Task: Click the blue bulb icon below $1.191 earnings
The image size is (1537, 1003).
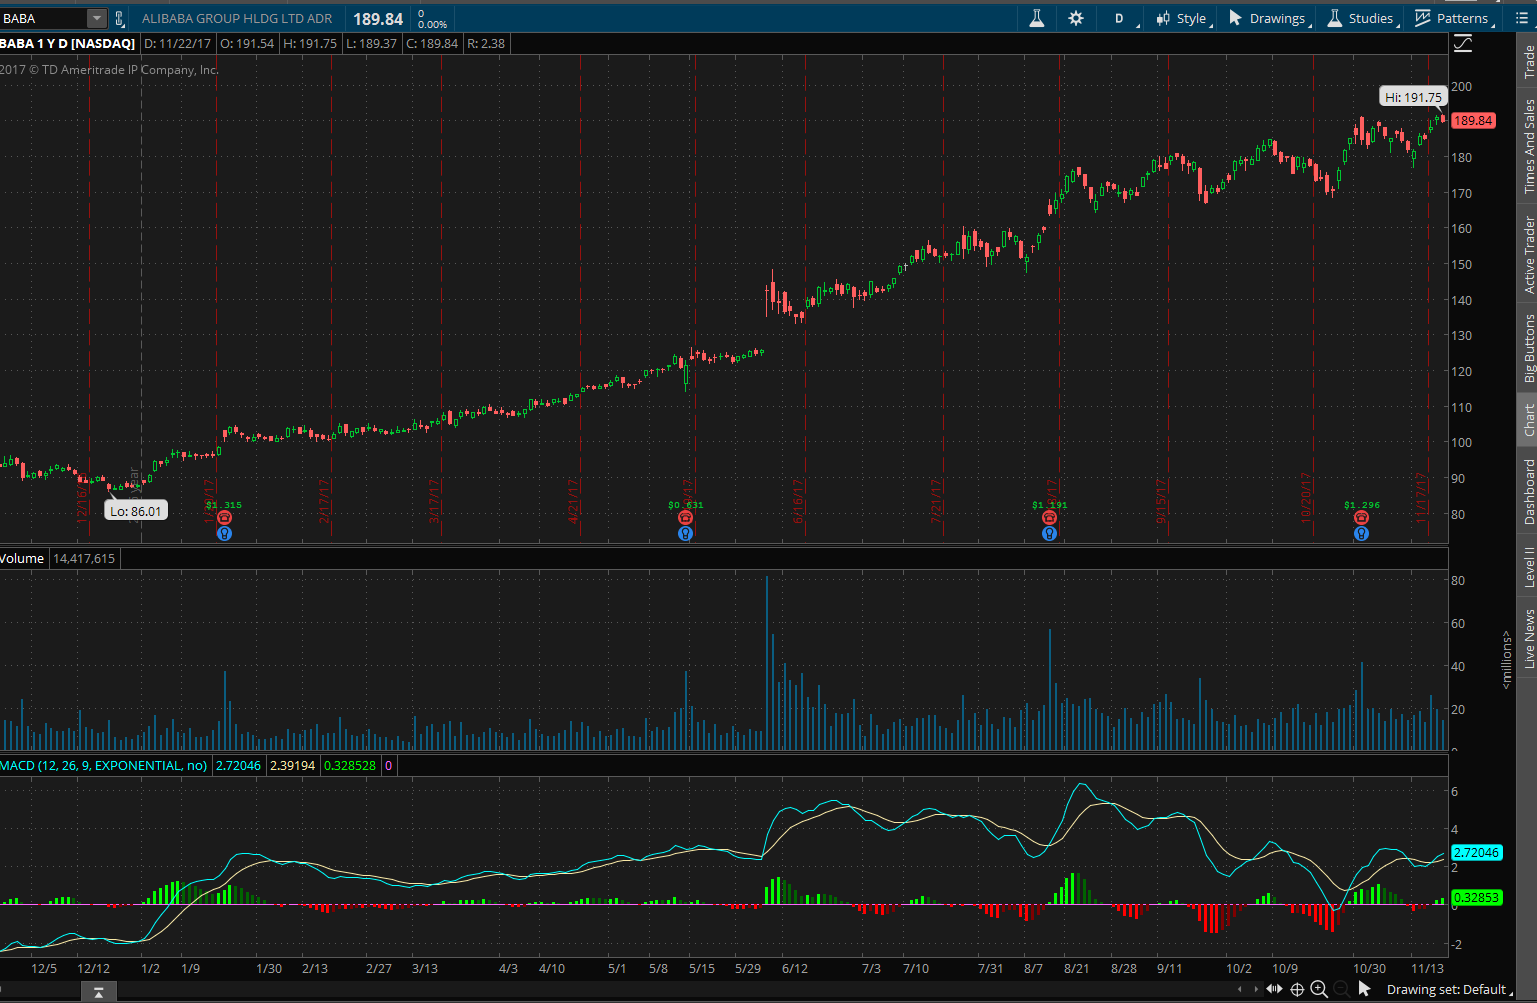Action: click(x=1049, y=533)
